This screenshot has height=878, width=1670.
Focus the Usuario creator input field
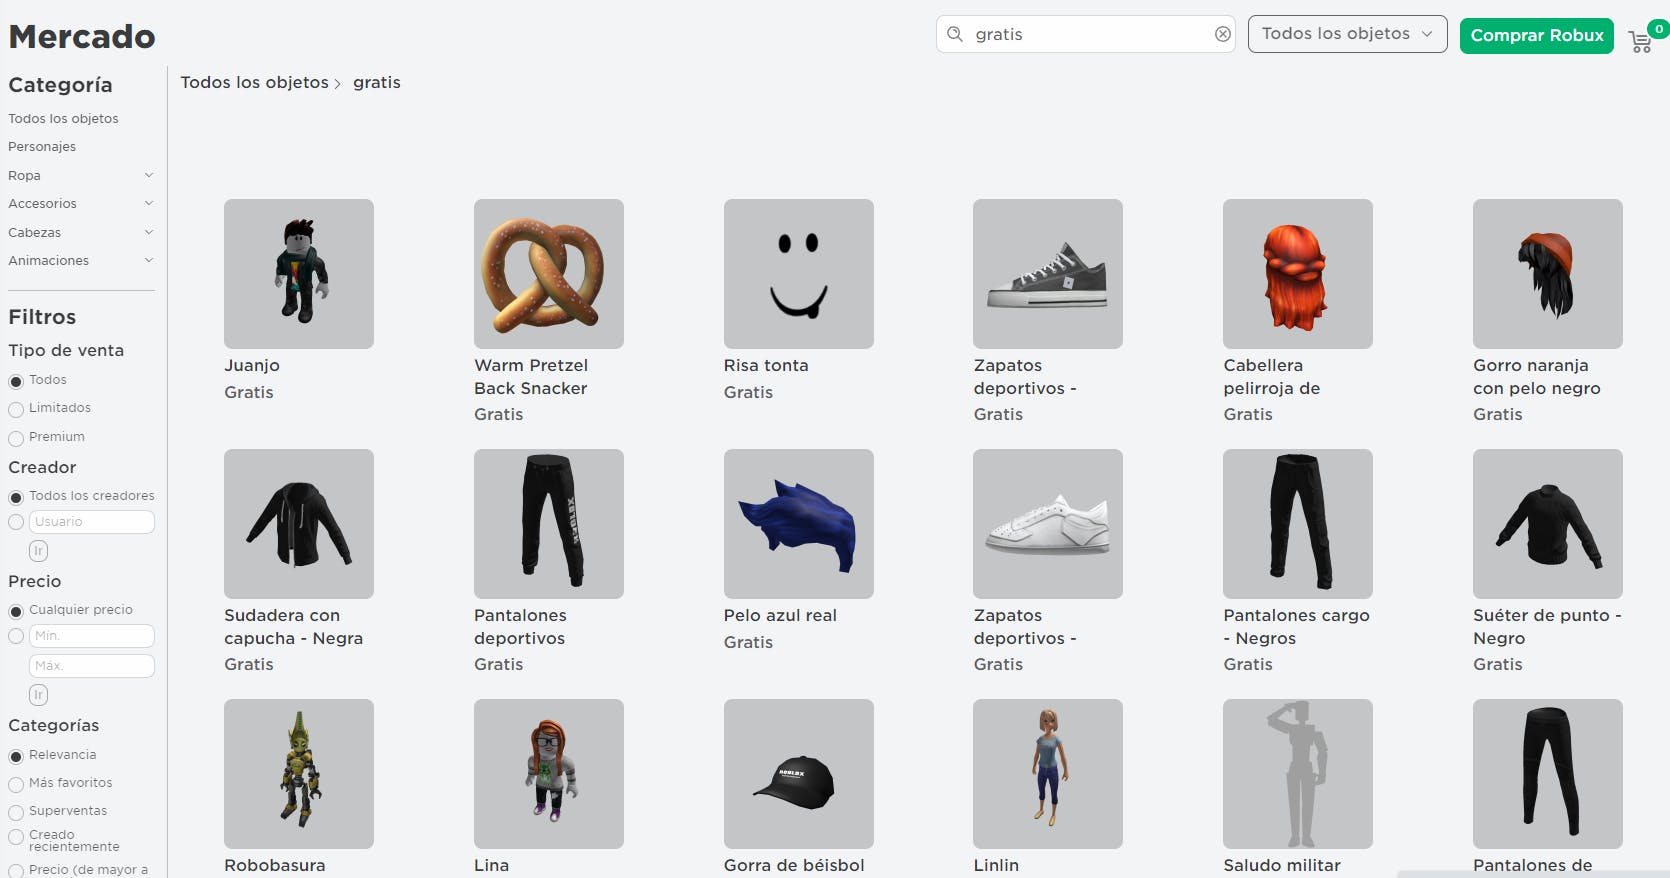(x=92, y=522)
